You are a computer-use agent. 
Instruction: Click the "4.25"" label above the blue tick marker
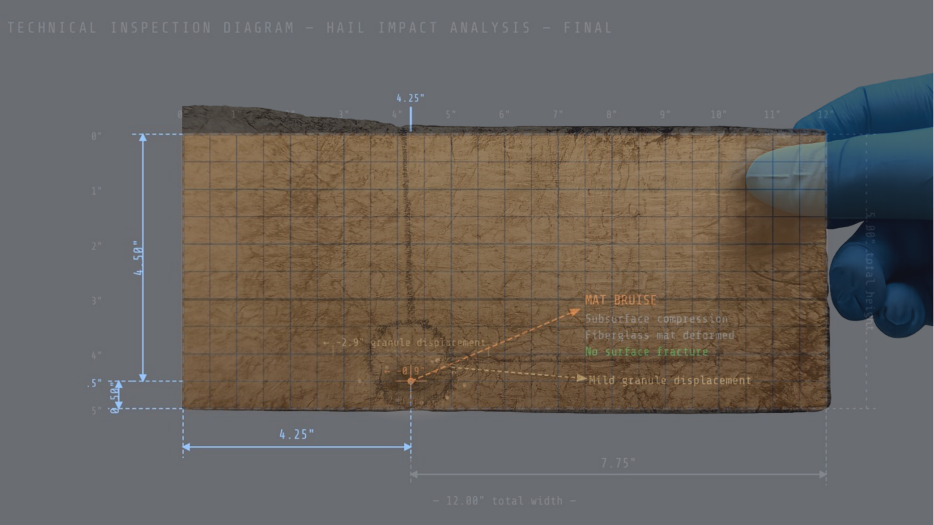410,98
